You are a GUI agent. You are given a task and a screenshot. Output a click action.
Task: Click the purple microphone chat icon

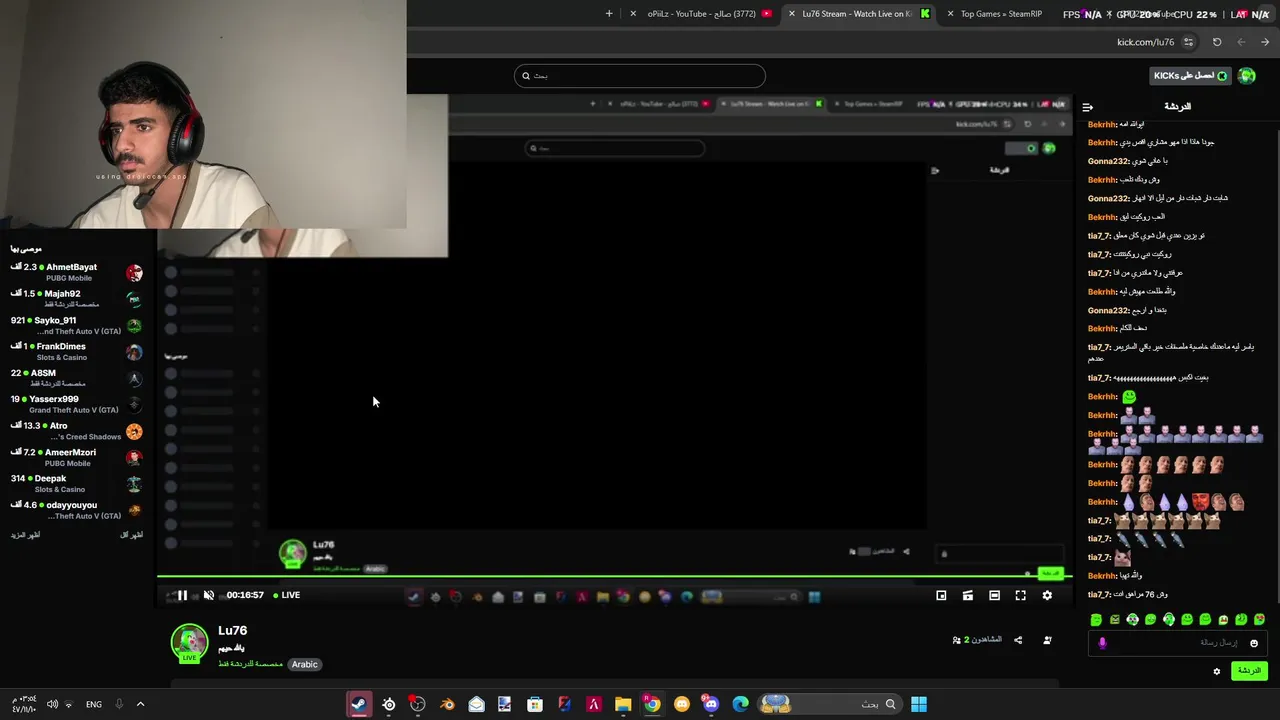point(1102,643)
